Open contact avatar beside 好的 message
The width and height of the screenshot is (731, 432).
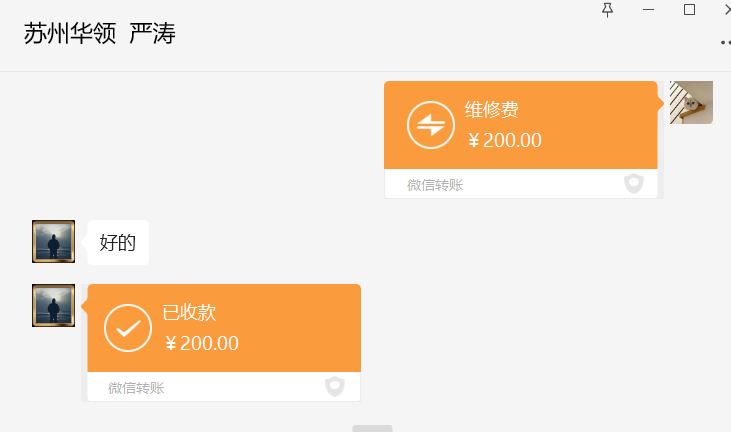[x=53, y=241]
